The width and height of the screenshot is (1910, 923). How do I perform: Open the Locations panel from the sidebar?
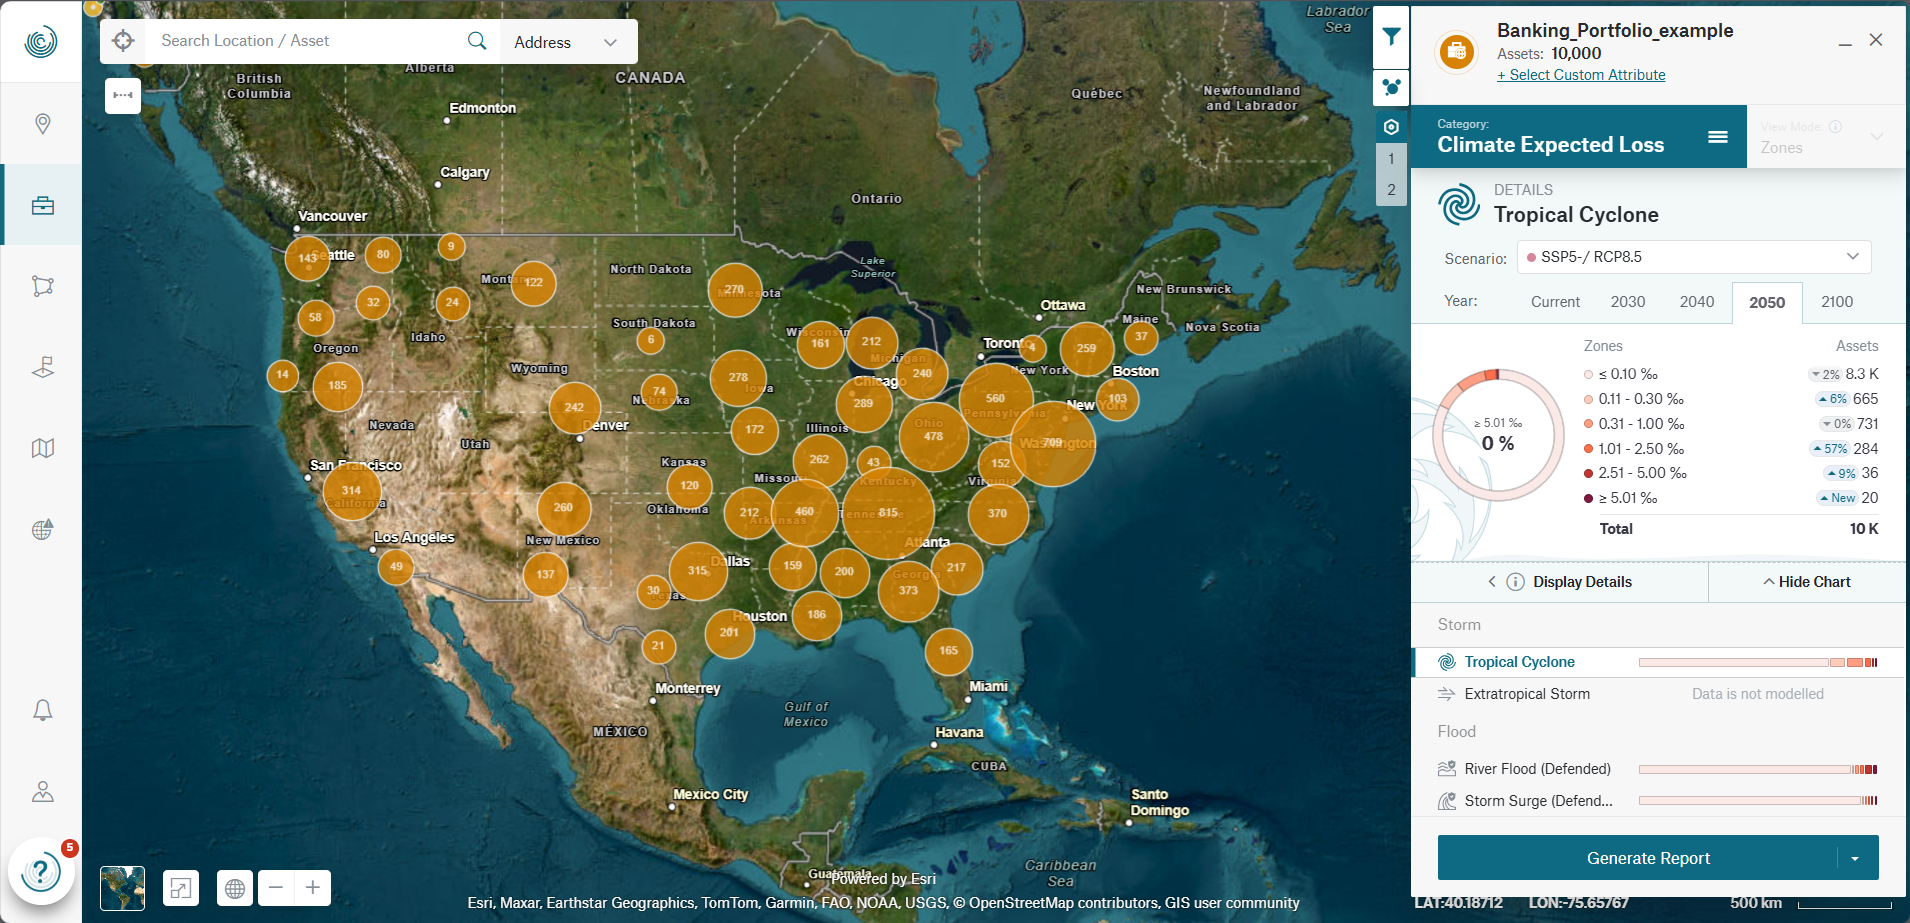tap(42, 124)
